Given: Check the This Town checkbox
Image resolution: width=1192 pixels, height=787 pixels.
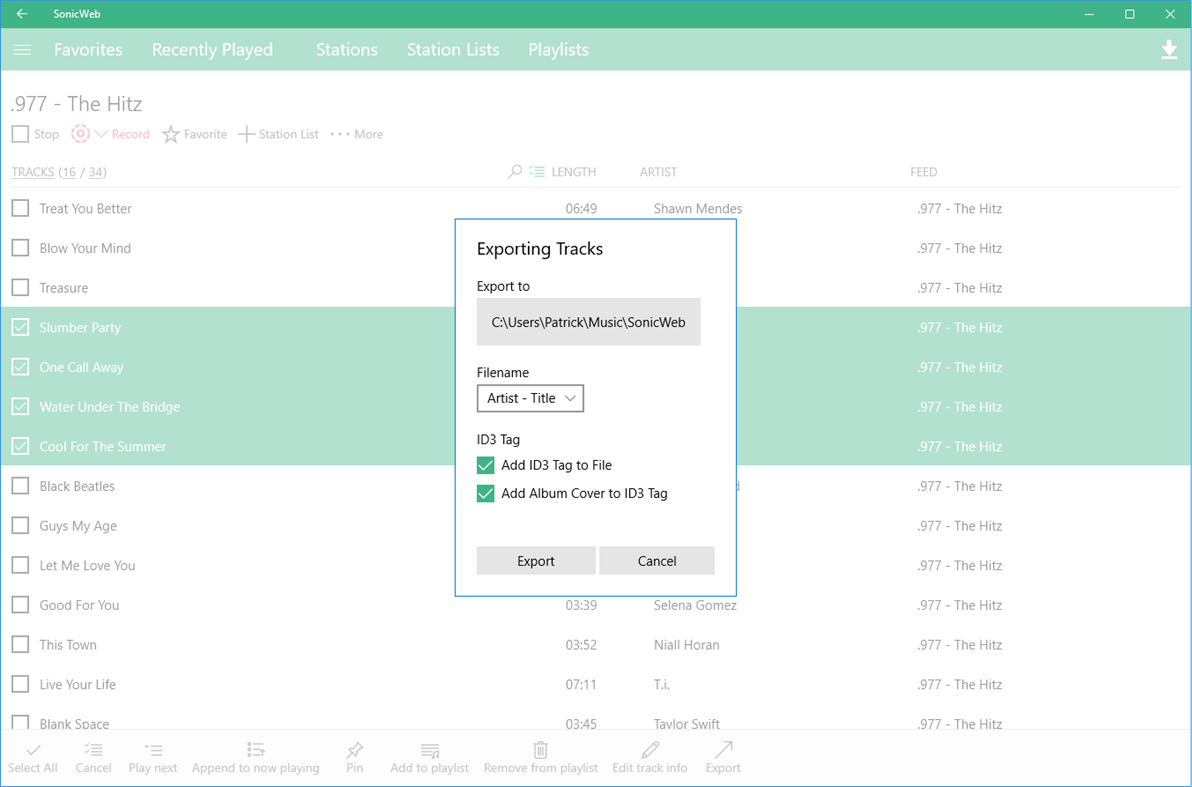Looking at the screenshot, I should tap(21, 645).
